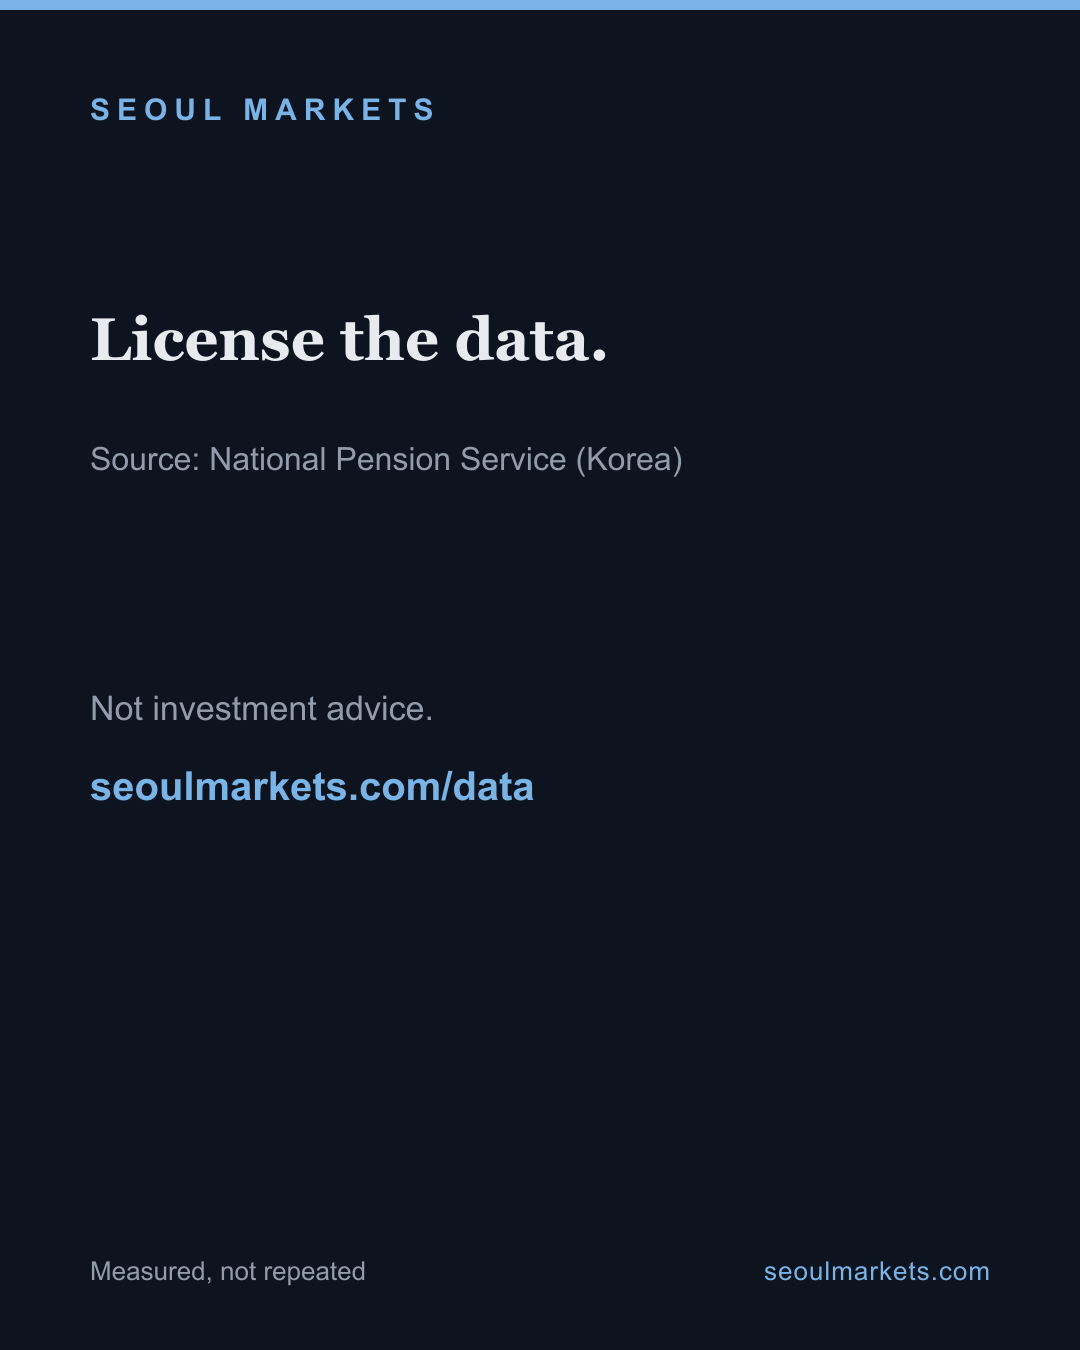
Task: Click the word 'Measured,' in the footer
Action: [x=151, y=1271]
